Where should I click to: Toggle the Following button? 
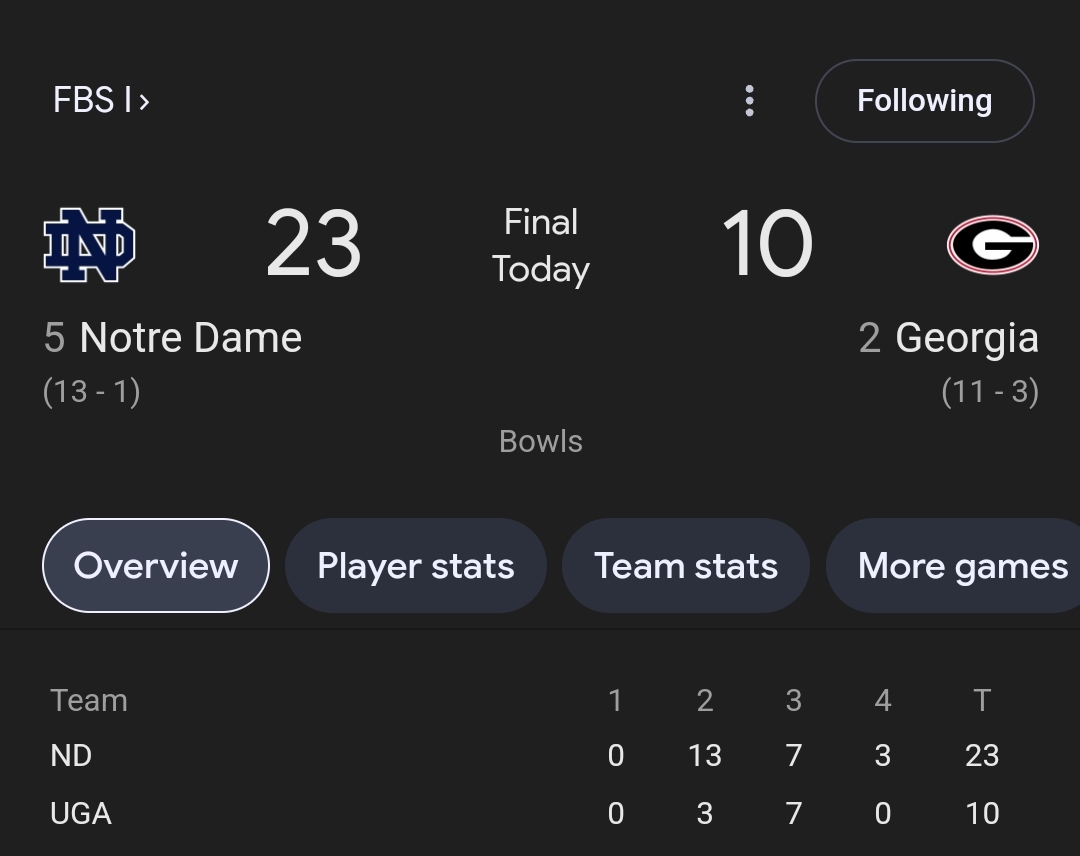[x=924, y=101]
